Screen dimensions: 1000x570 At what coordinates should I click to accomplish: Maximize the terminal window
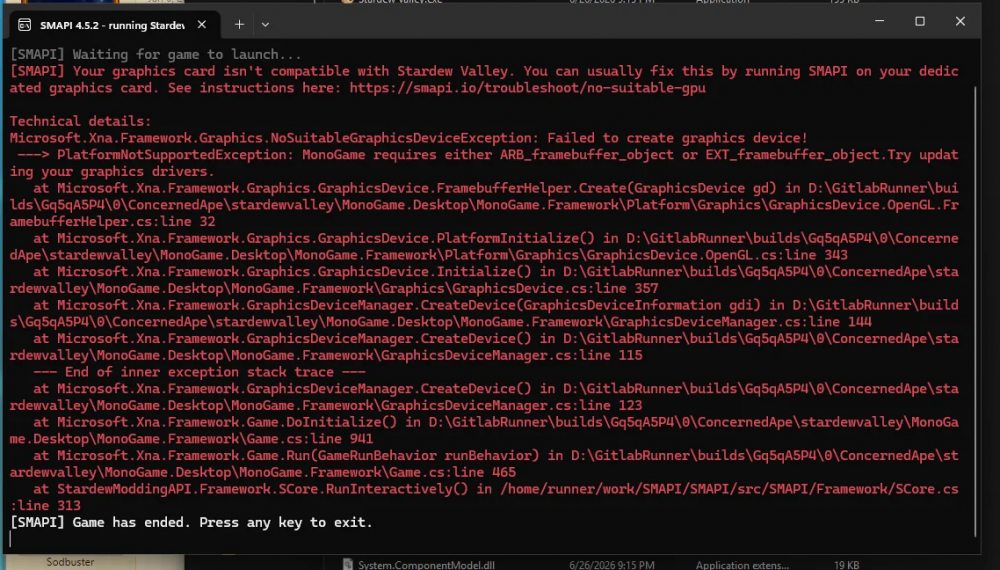pos(920,21)
